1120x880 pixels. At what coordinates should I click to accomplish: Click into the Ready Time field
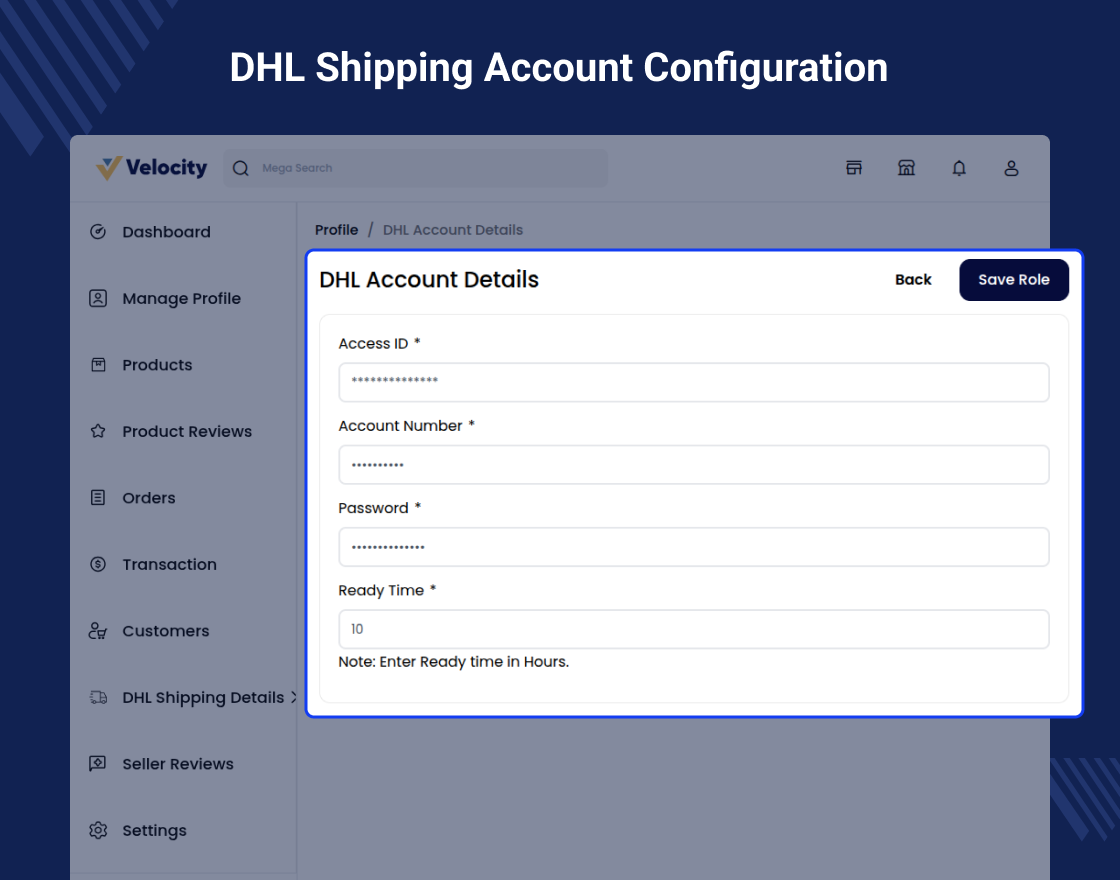coord(693,629)
